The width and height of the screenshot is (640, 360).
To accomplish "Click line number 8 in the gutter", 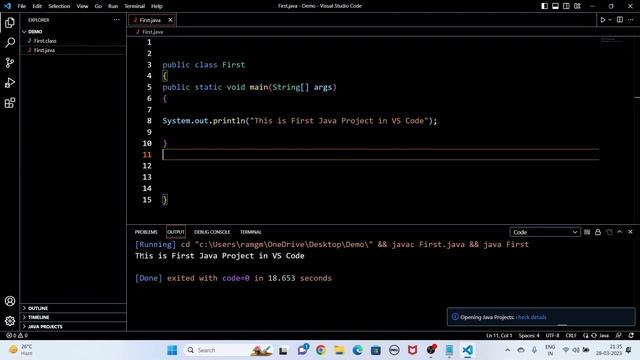I will pyautogui.click(x=149, y=121).
